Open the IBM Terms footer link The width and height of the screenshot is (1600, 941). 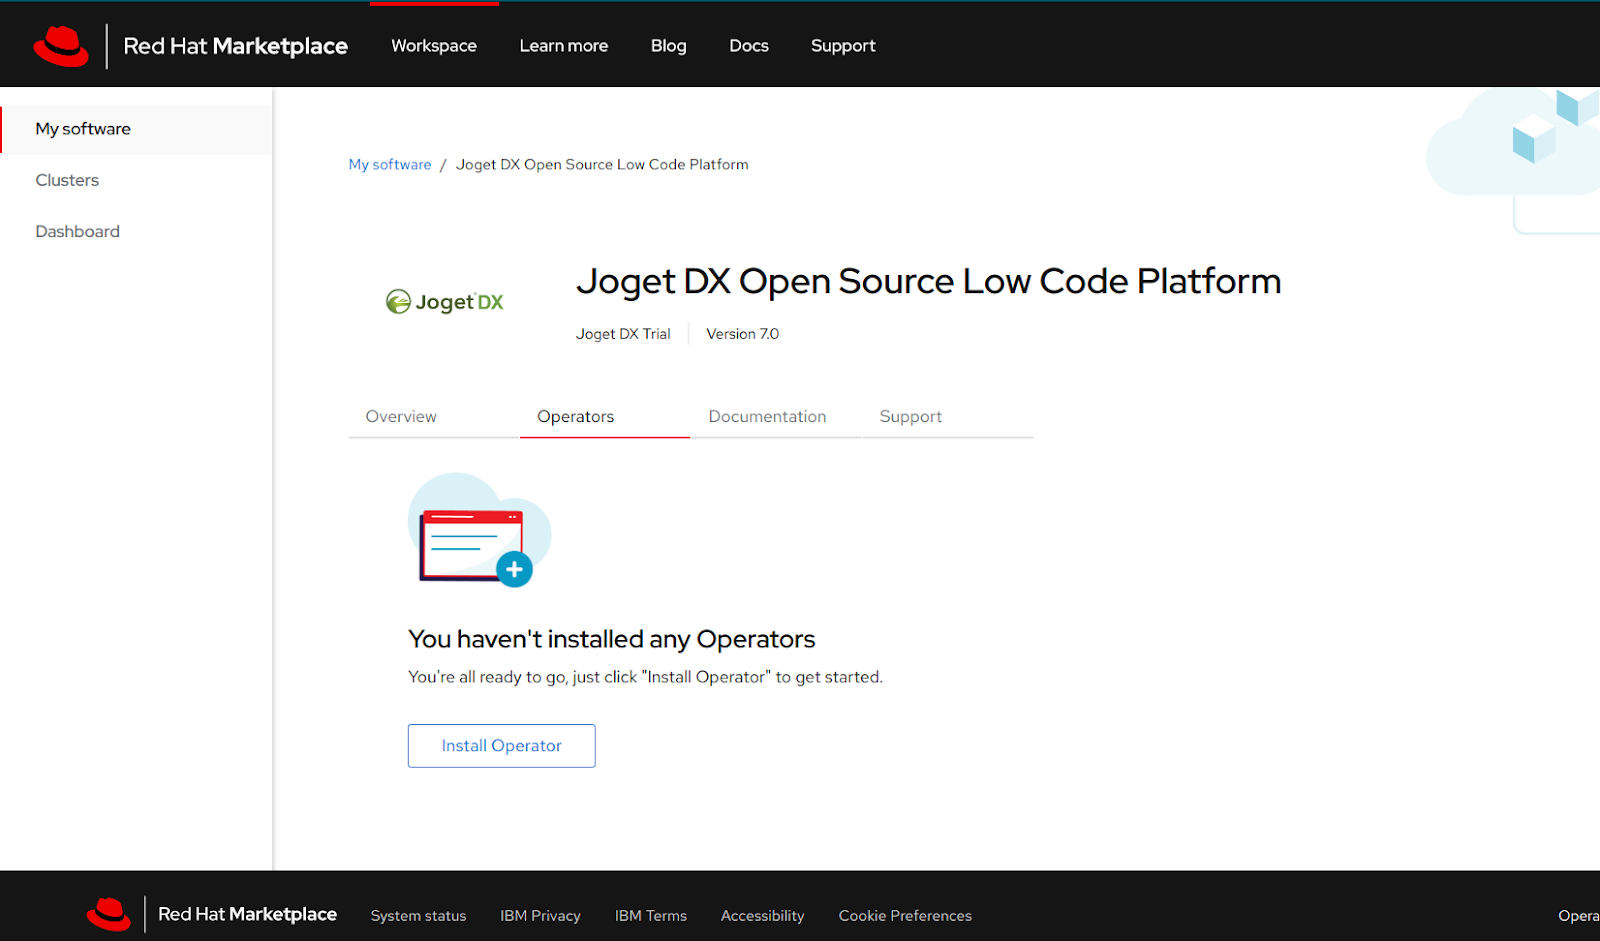651,916
